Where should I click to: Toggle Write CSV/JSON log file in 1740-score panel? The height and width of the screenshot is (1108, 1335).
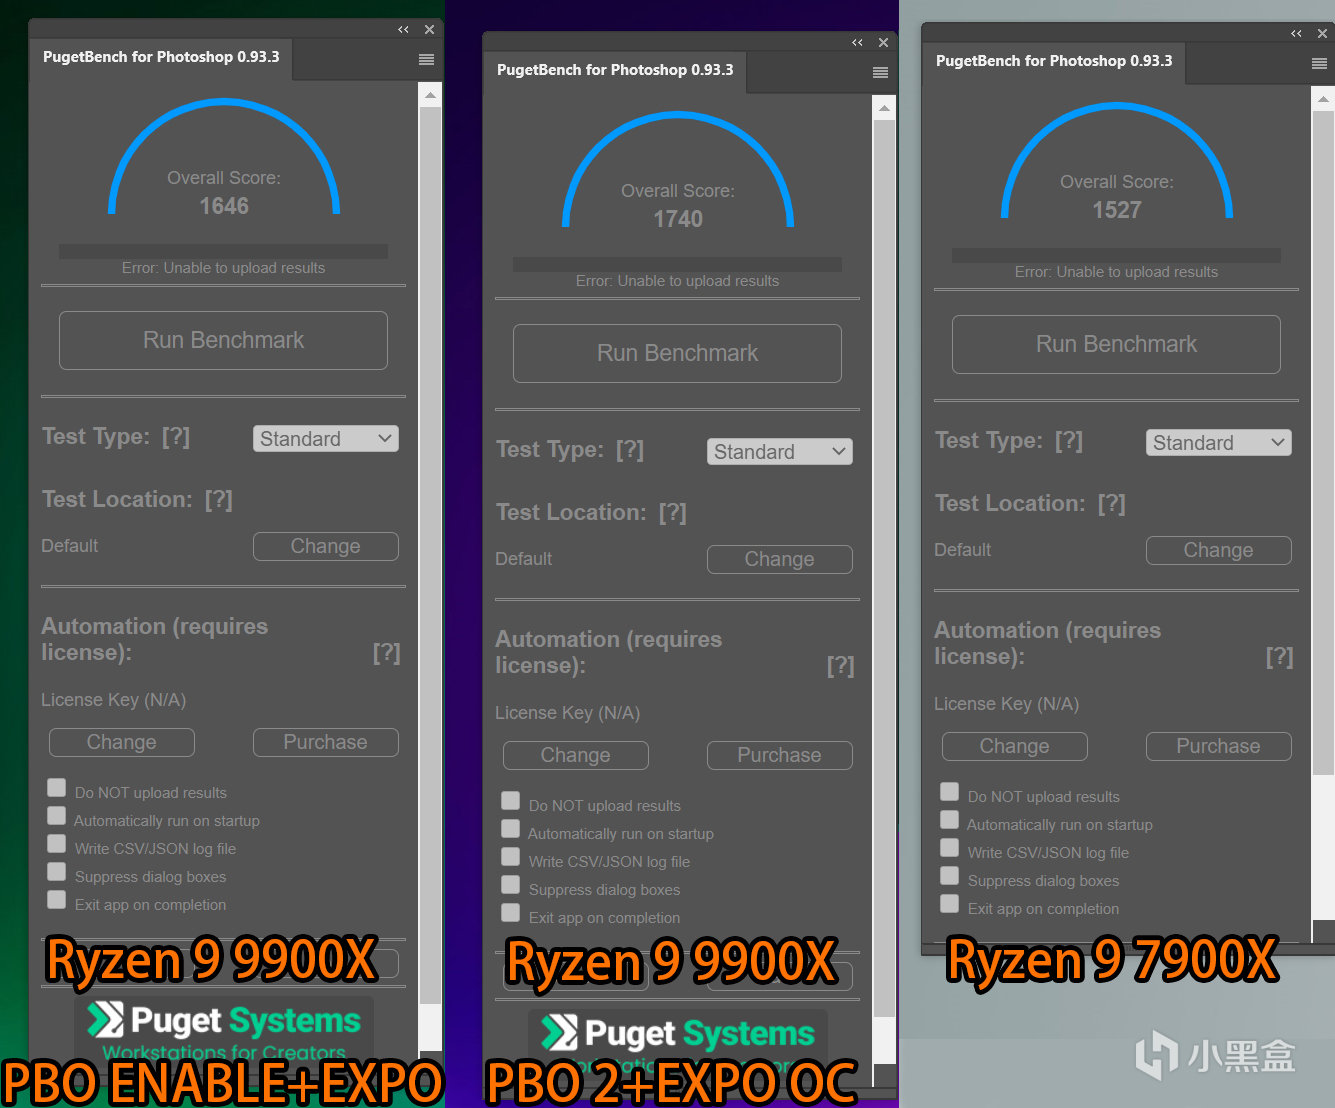[x=511, y=857]
